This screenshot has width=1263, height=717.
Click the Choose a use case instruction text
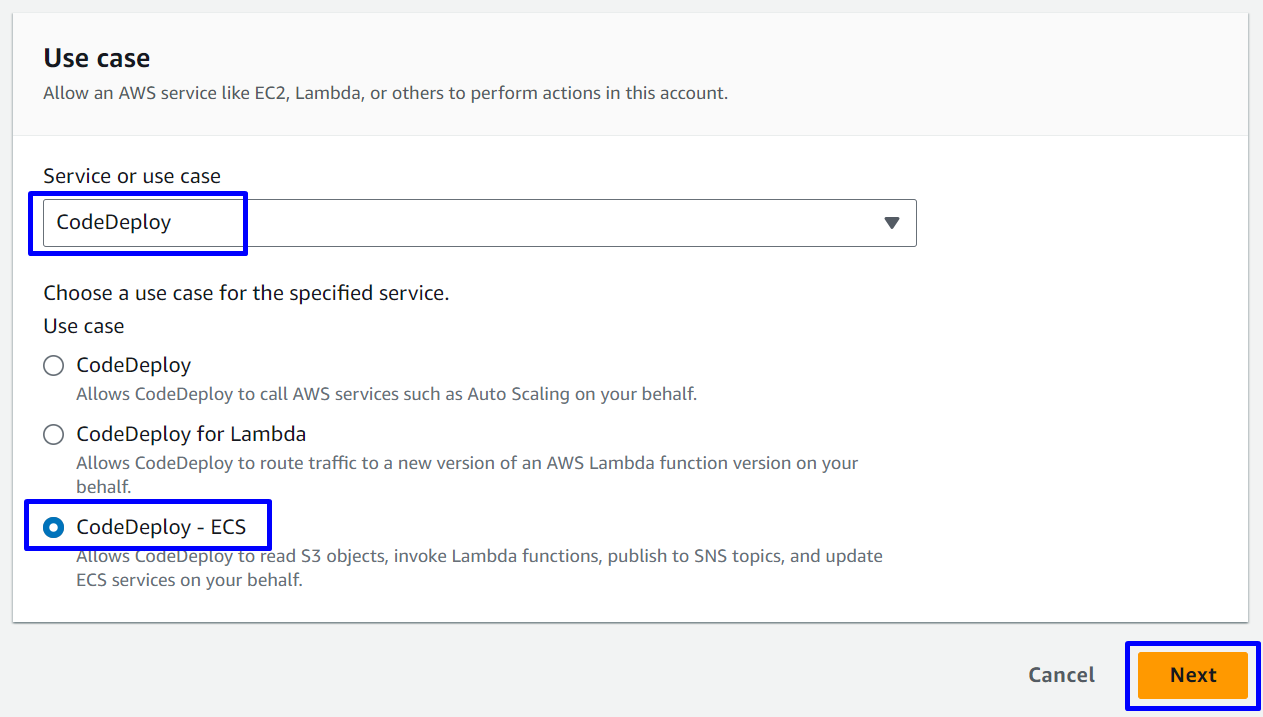pos(246,294)
